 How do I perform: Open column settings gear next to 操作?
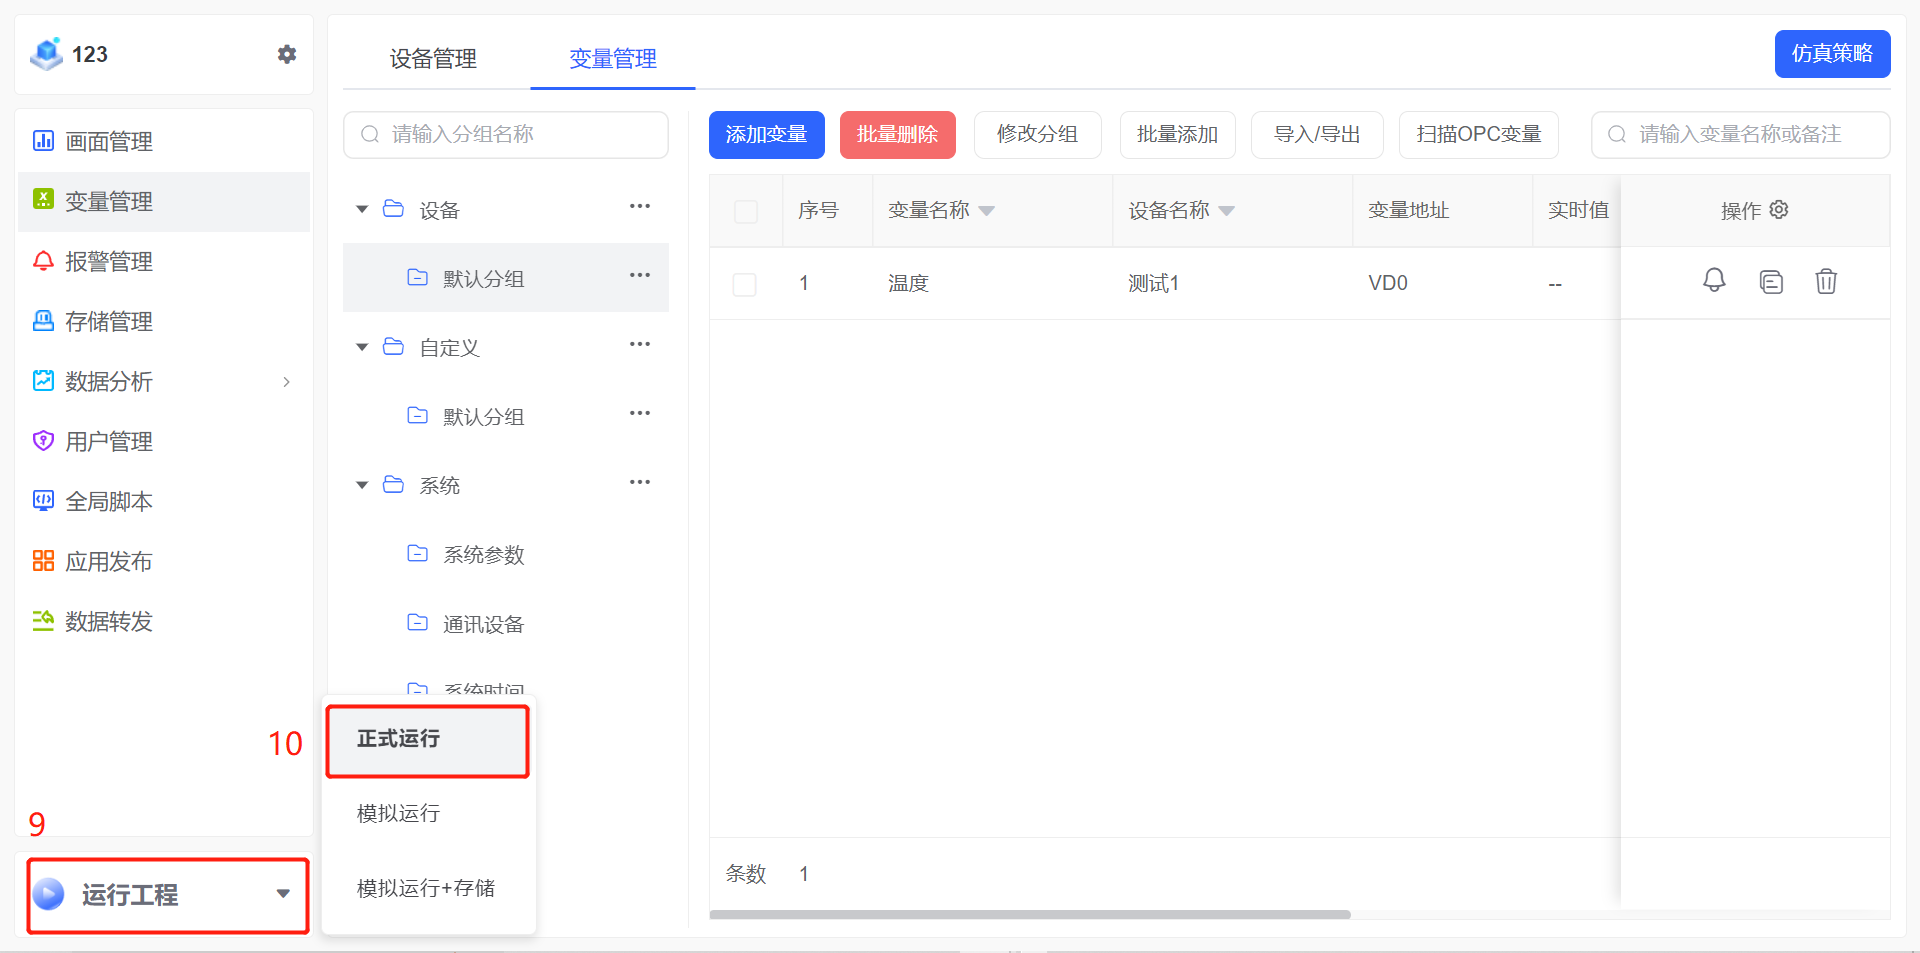coord(1779,210)
